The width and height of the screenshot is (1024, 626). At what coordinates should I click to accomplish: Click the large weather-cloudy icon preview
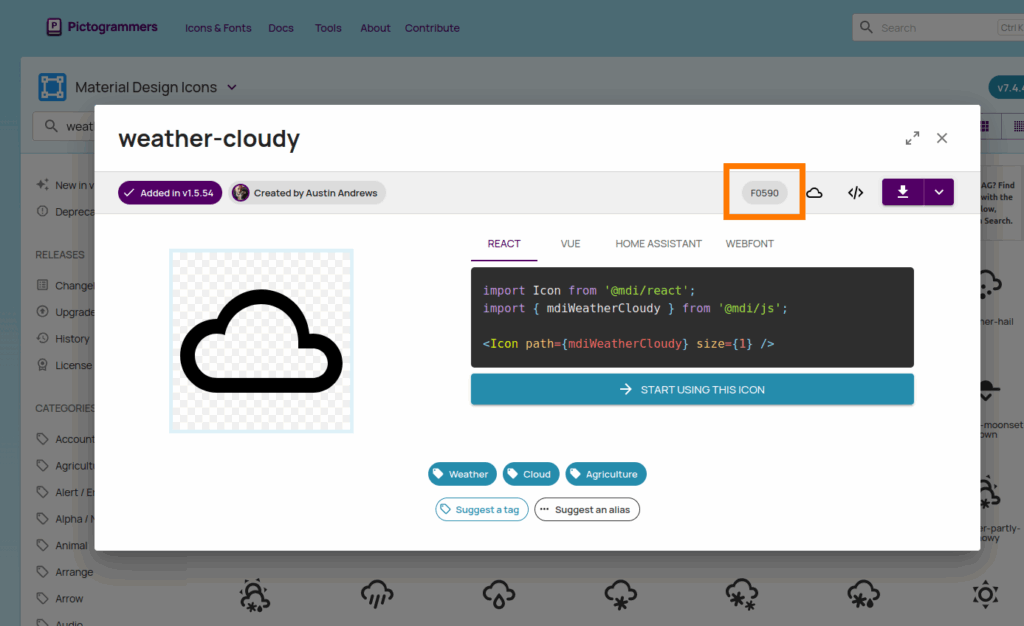point(261,341)
